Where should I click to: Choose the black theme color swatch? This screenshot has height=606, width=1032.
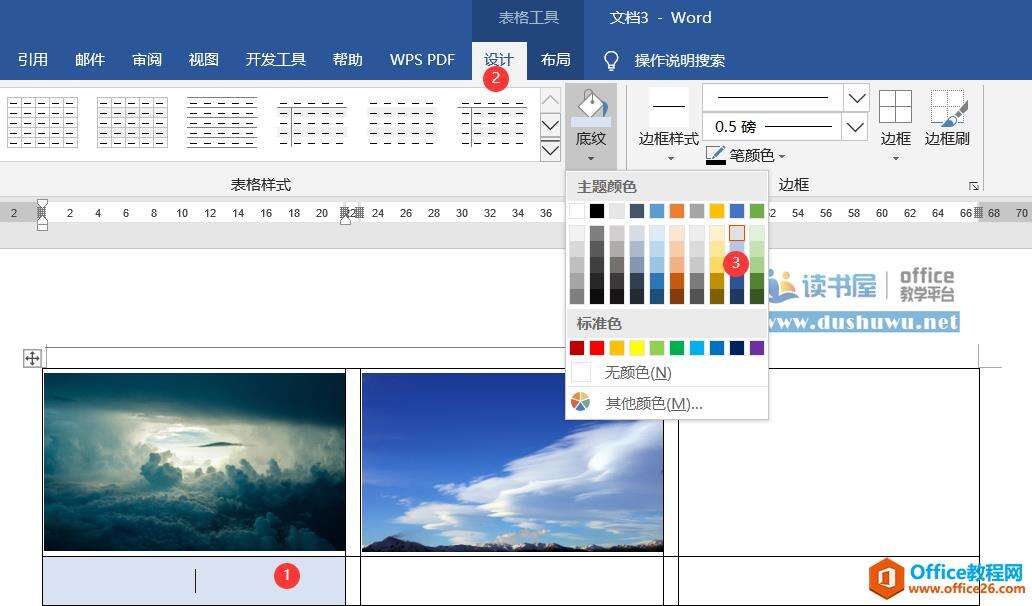click(x=597, y=211)
